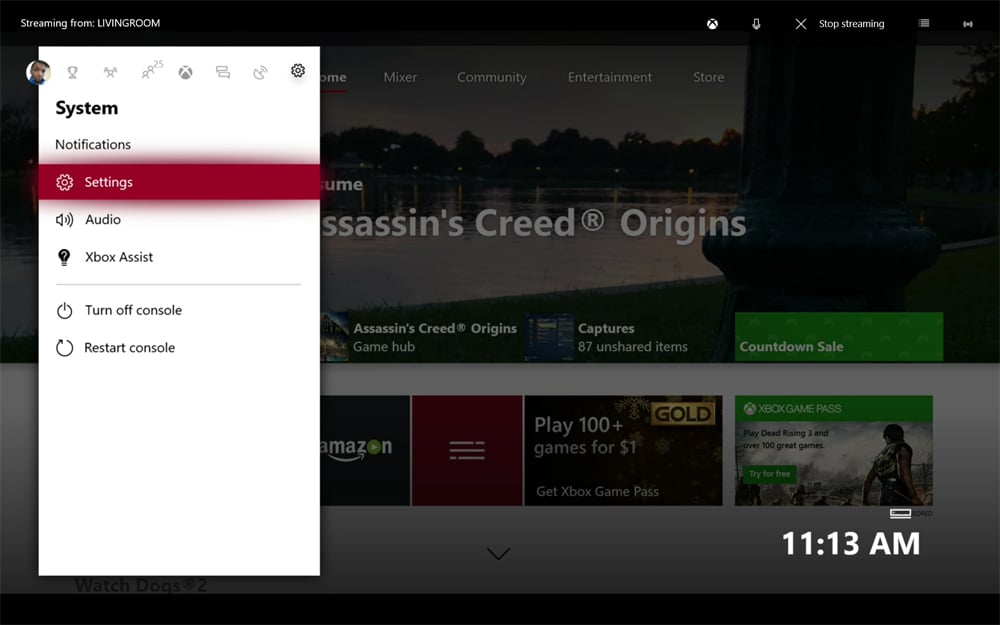Open Xbox Assist from the System menu
Viewport: 1000px width, 625px height.
click(120, 257)
